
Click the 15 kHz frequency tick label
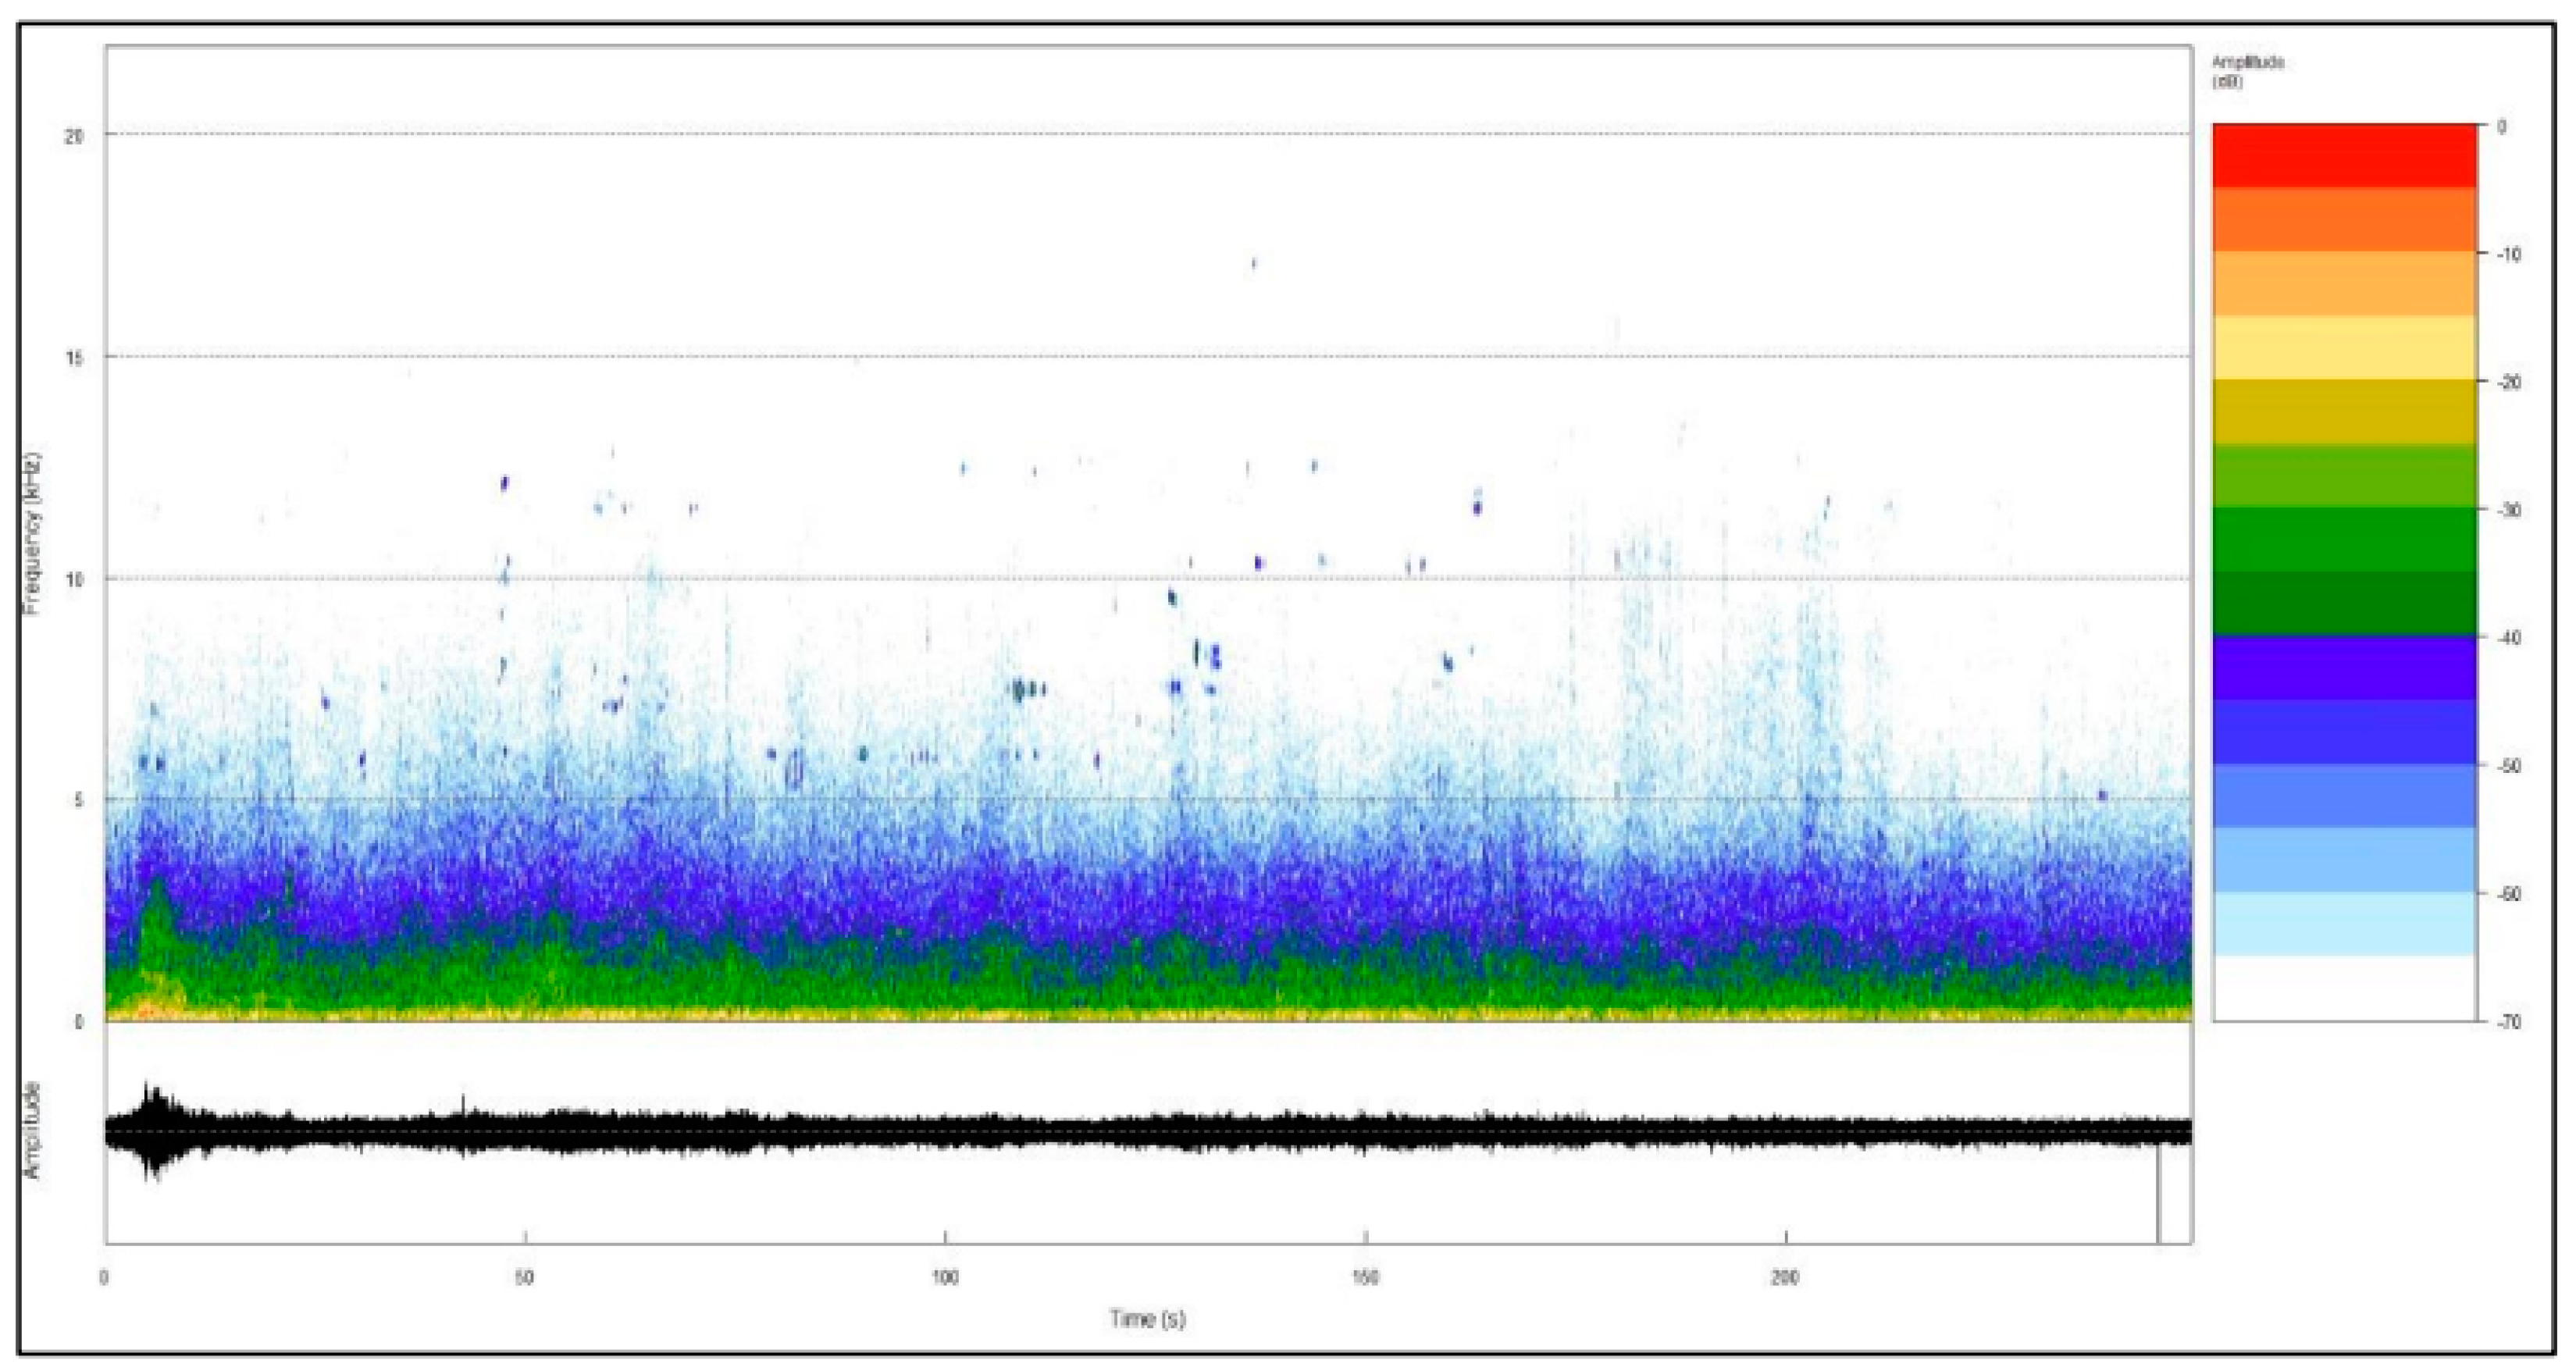click(74, 357)
